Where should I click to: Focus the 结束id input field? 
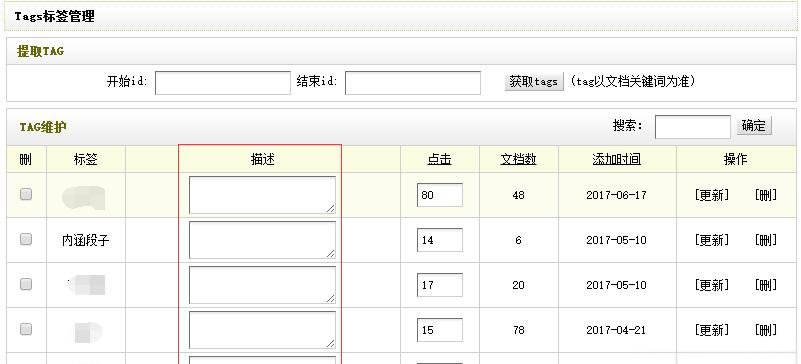(x=413, y=83)
